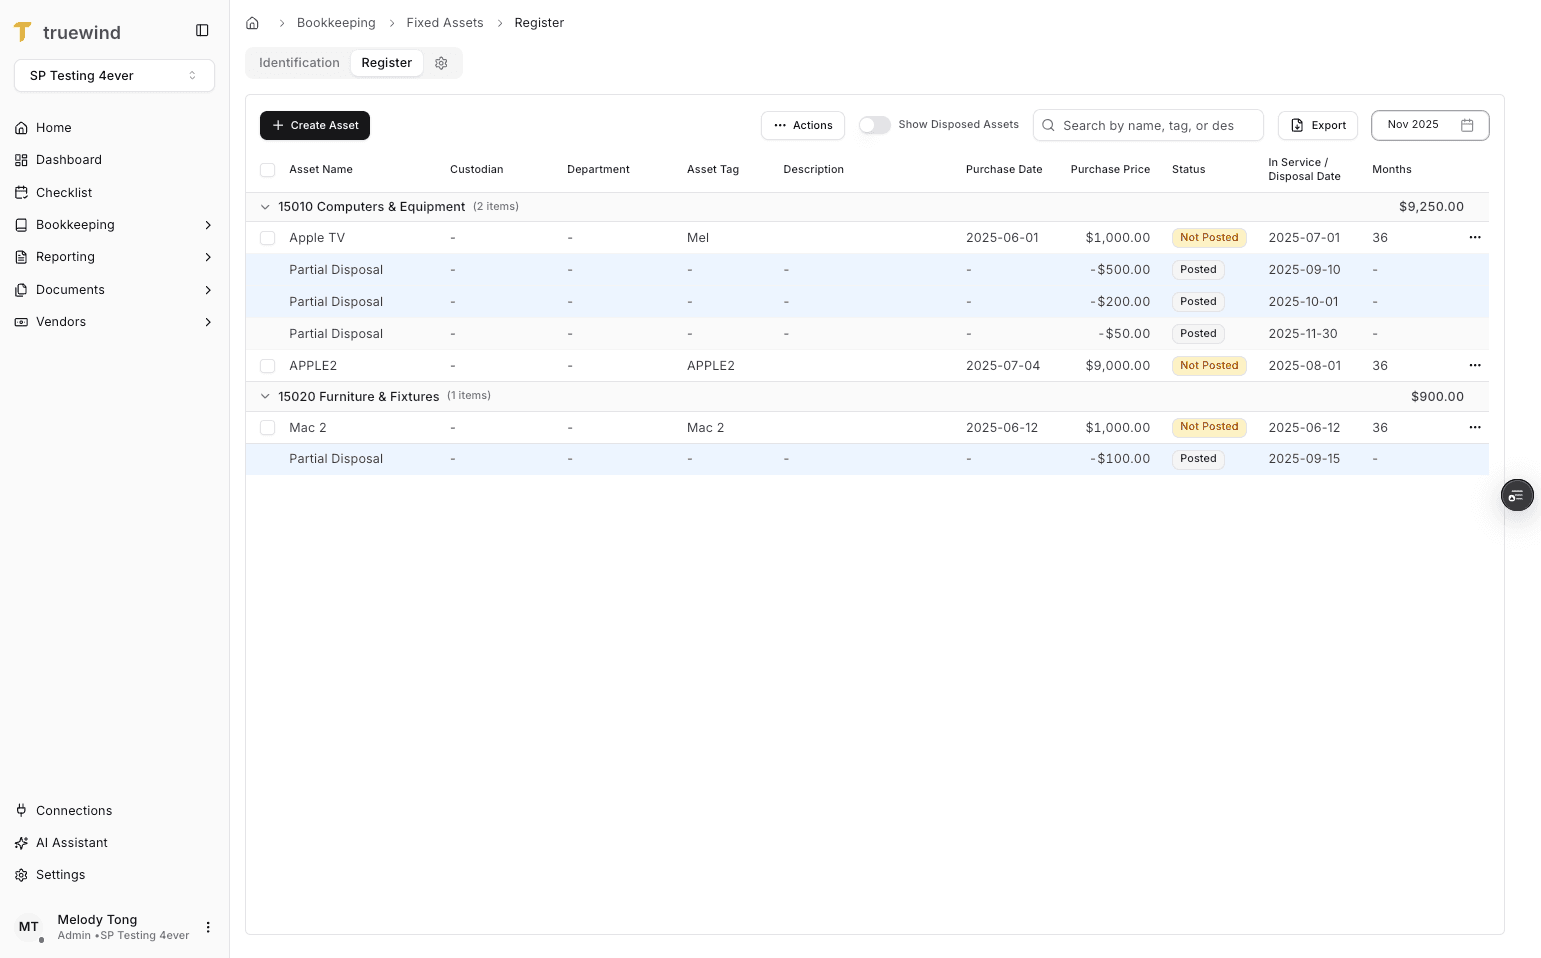Click the search by name field
Screen dimensions: 1541x958
pyautogui.click(x=1148, y=125)
